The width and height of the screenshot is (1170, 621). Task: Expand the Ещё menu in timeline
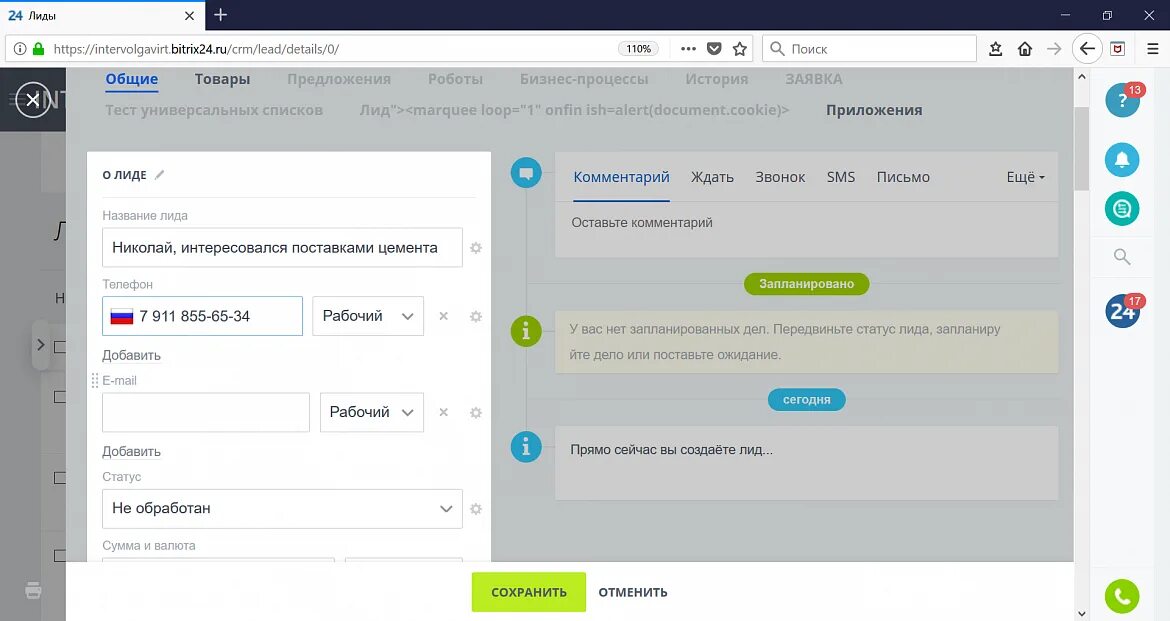point(1025,177)
